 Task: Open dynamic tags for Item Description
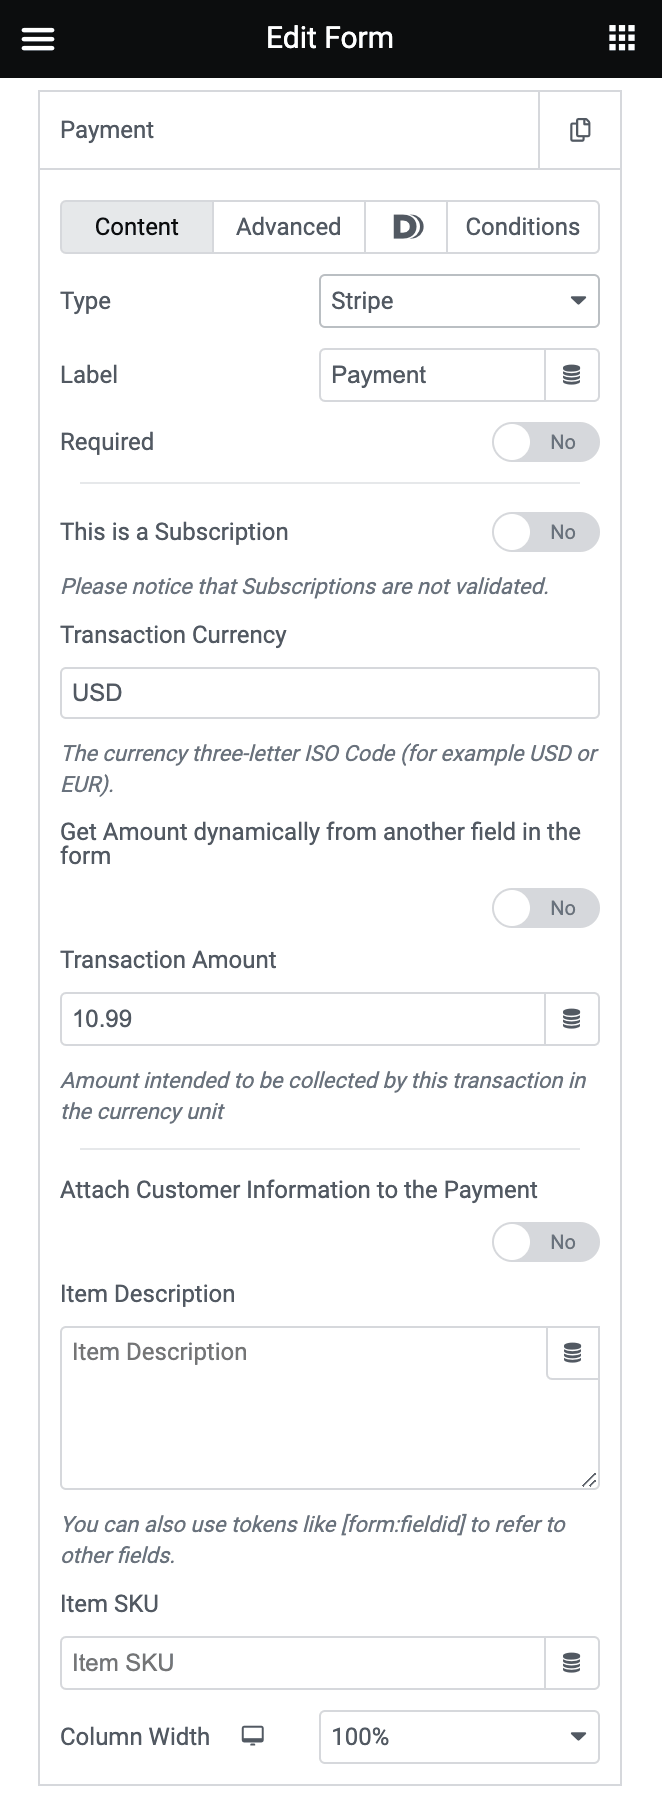(x=573, y=1353)
